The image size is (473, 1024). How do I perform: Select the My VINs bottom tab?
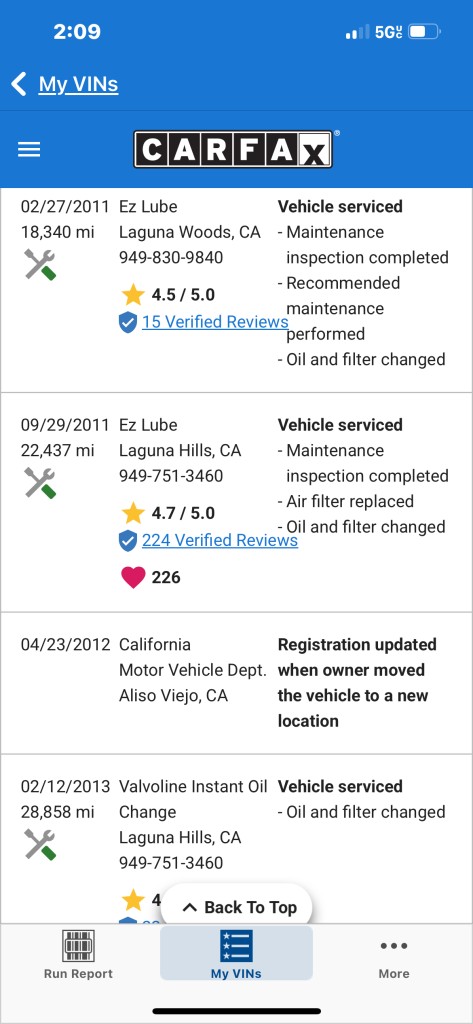236,953
